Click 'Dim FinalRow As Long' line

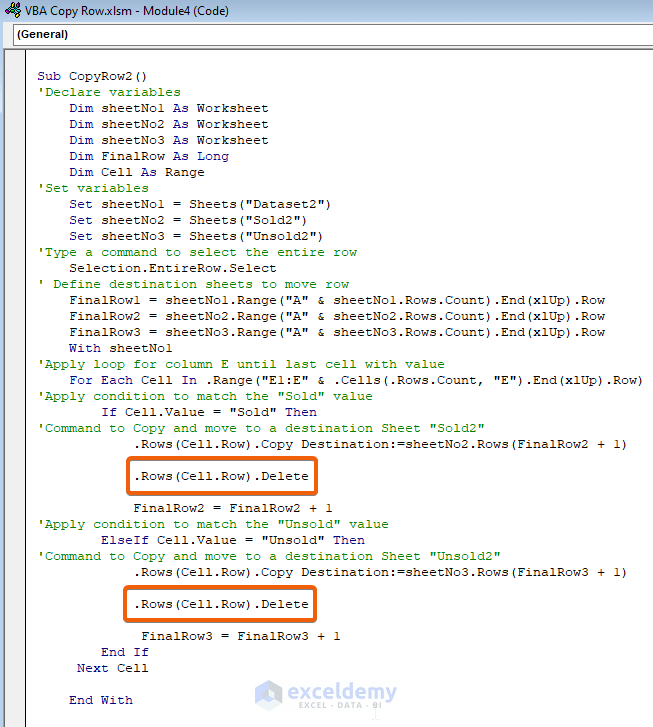tap(149, 156)
